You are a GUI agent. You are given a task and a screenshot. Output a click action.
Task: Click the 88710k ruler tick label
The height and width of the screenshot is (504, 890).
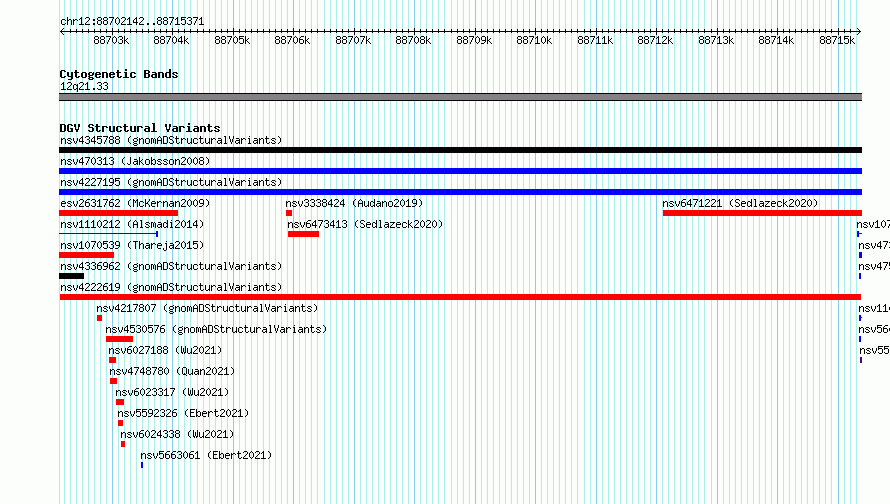pos(534,40)
